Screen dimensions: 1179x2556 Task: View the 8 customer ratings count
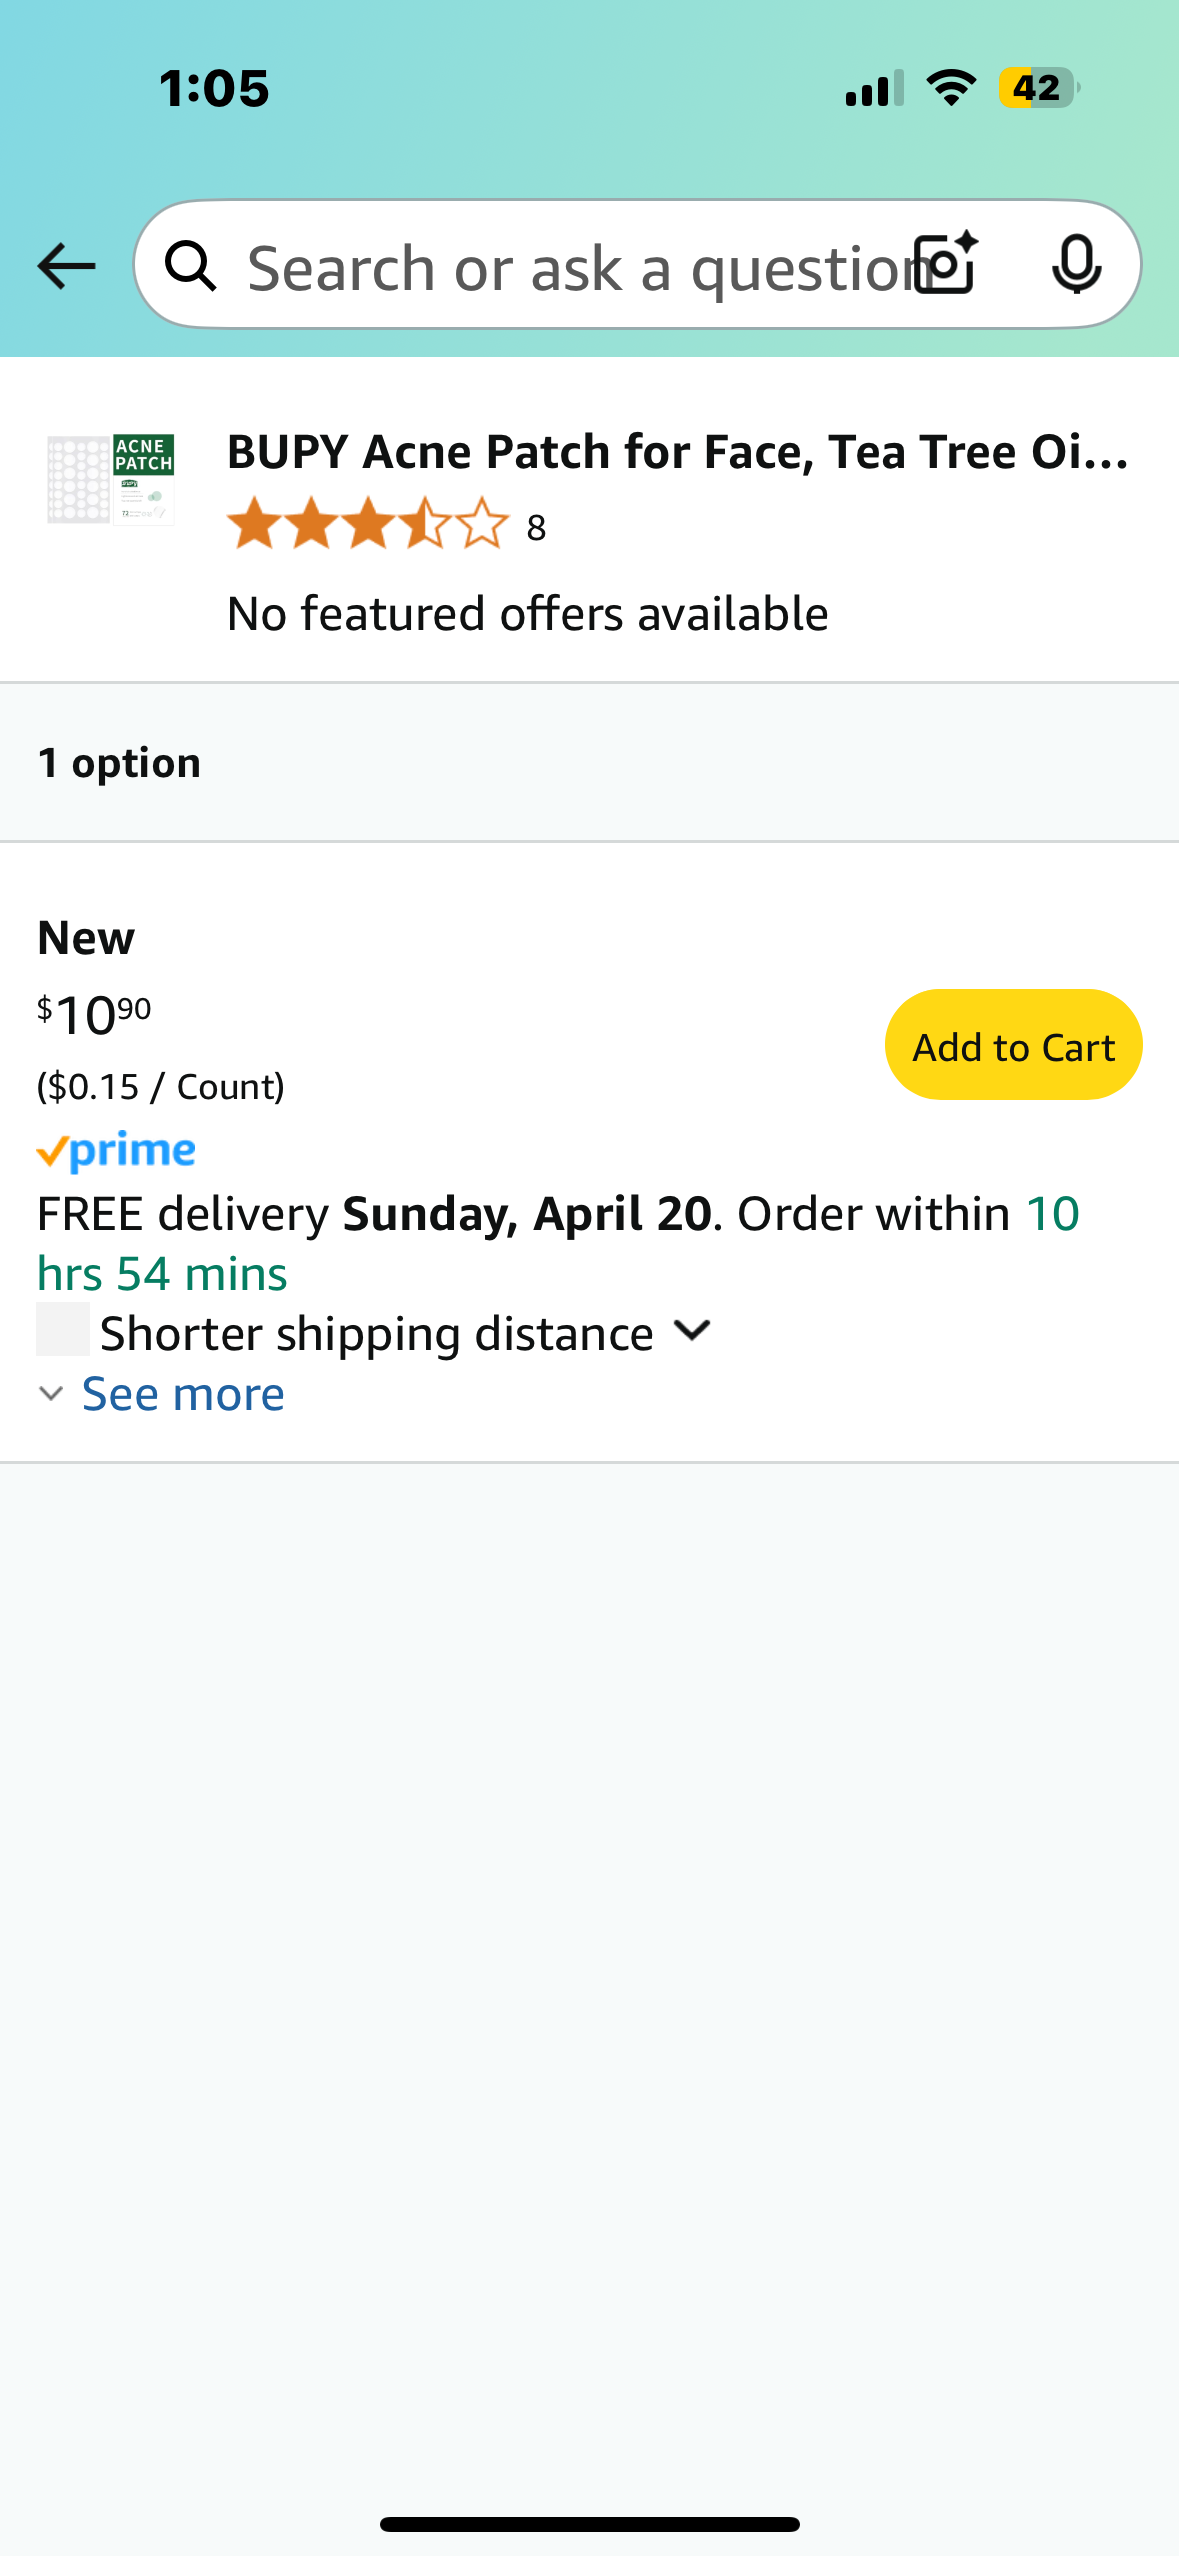pyautogui.click(x=537, y=527)
